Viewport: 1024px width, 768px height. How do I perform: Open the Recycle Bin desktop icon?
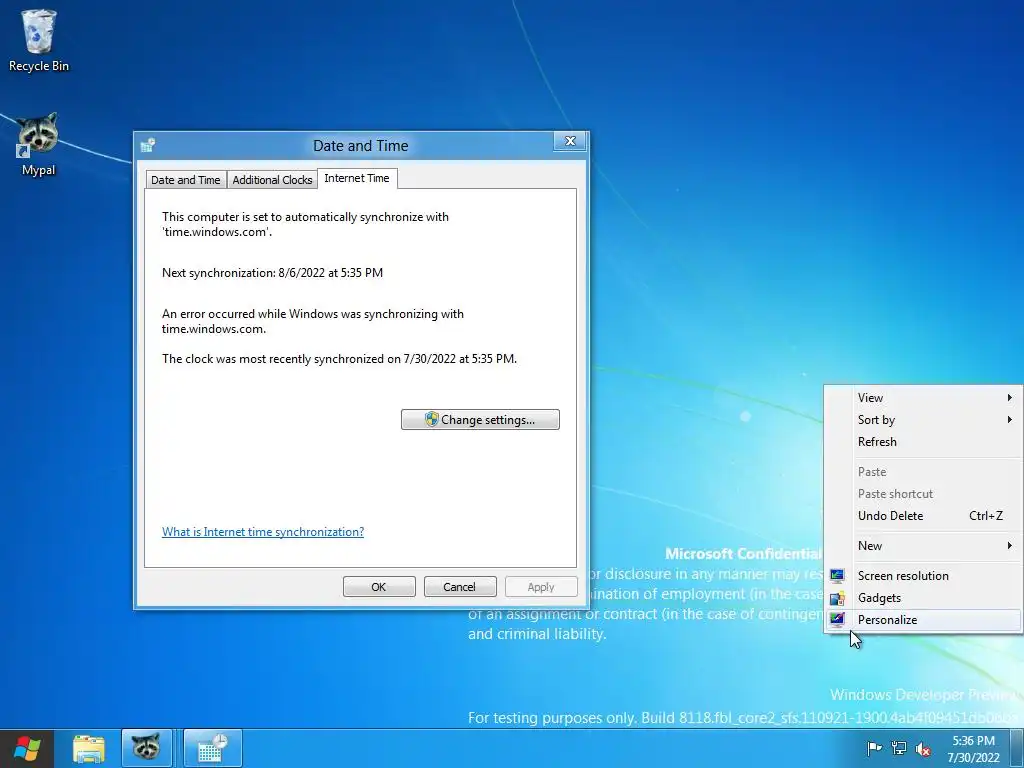[39, 40]
